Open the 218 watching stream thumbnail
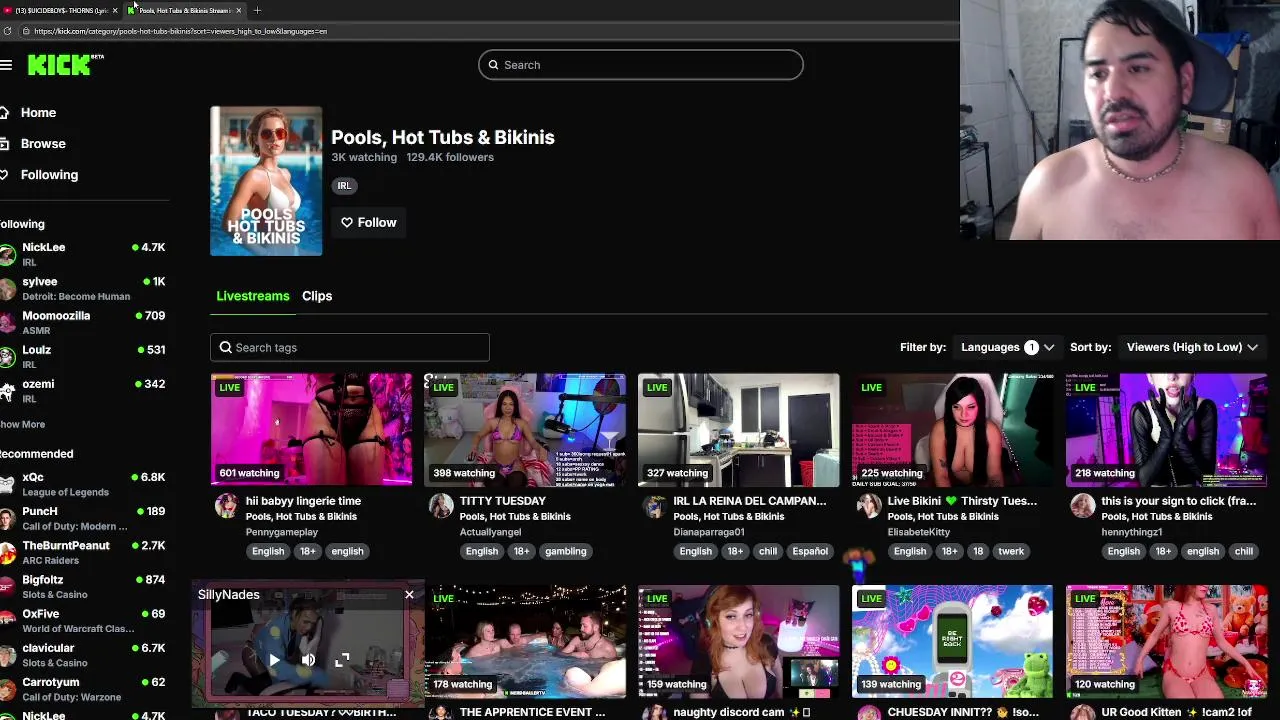The image size is (1280, 720). click(1167, 430)
